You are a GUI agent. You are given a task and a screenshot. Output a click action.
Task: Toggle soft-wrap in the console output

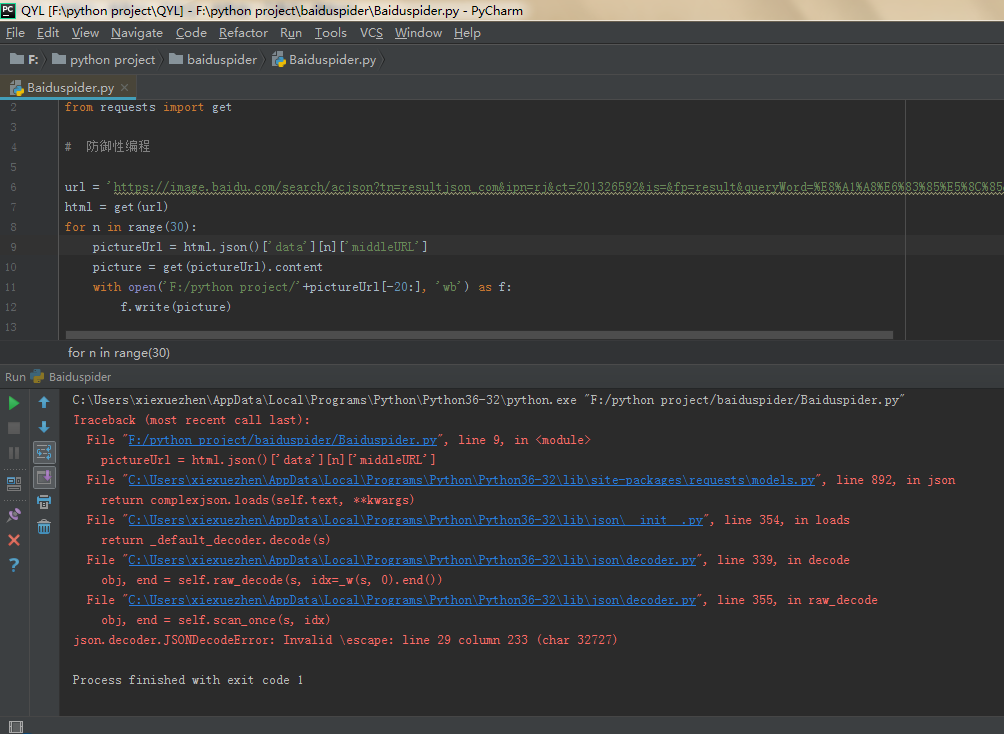click(x=44, y=453)
